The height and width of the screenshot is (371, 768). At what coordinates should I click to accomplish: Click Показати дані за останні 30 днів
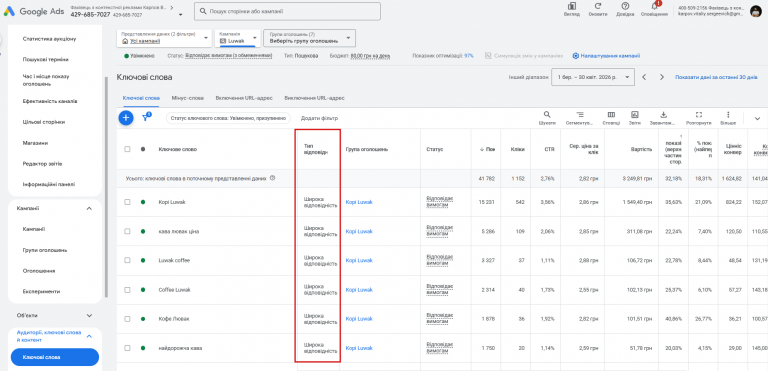717,77
